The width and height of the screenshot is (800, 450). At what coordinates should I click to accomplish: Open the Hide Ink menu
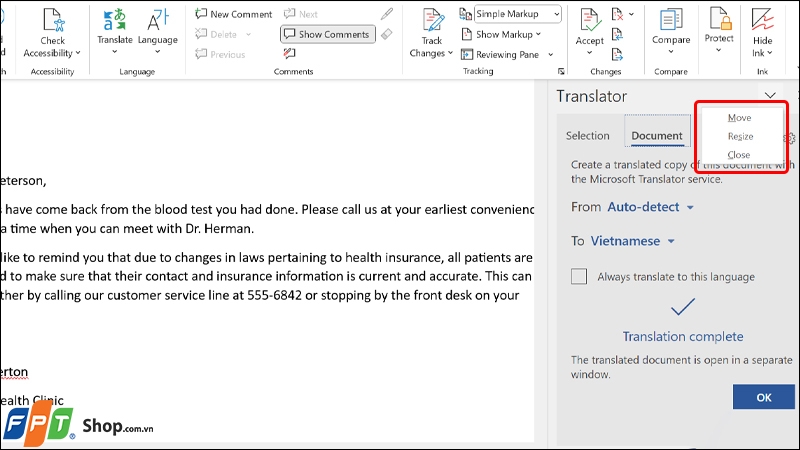762,32
